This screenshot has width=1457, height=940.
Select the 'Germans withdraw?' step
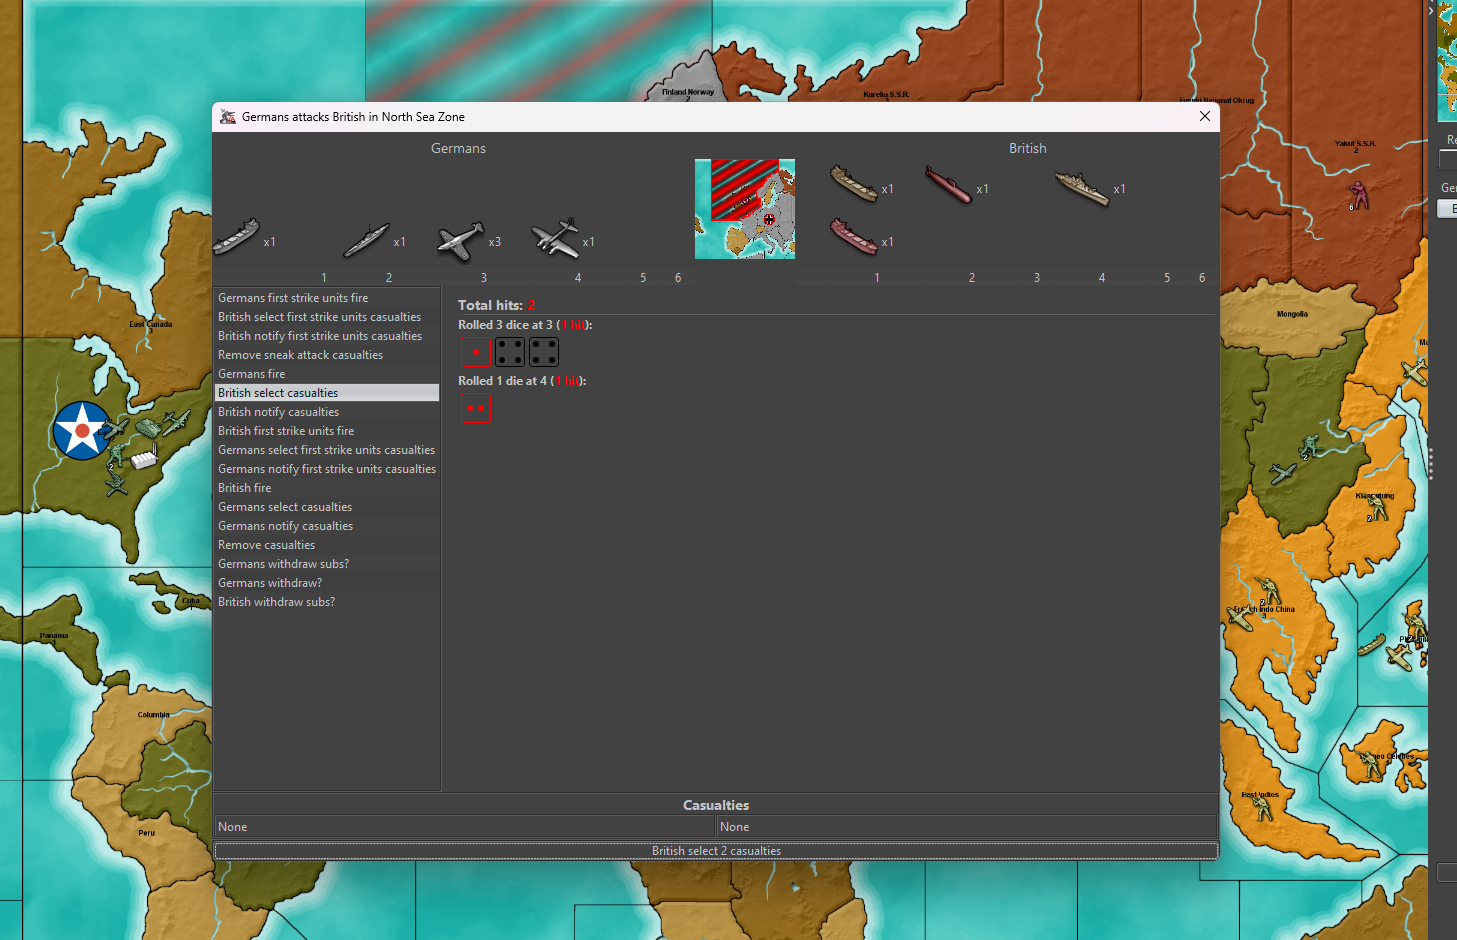point(327,583)
